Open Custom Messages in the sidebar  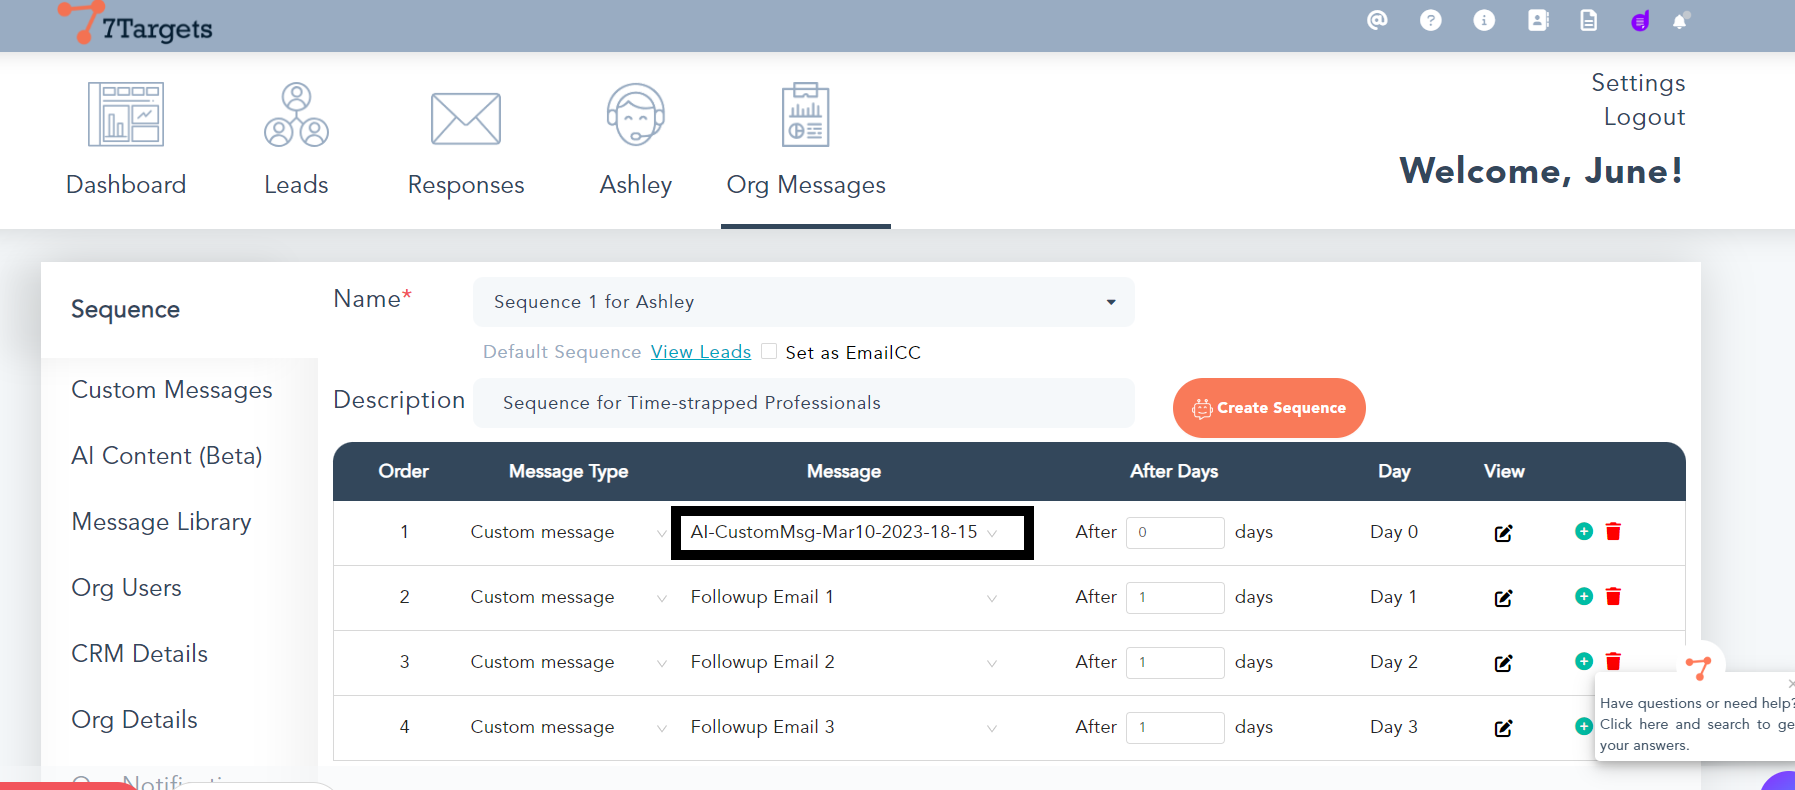(172, 390)
